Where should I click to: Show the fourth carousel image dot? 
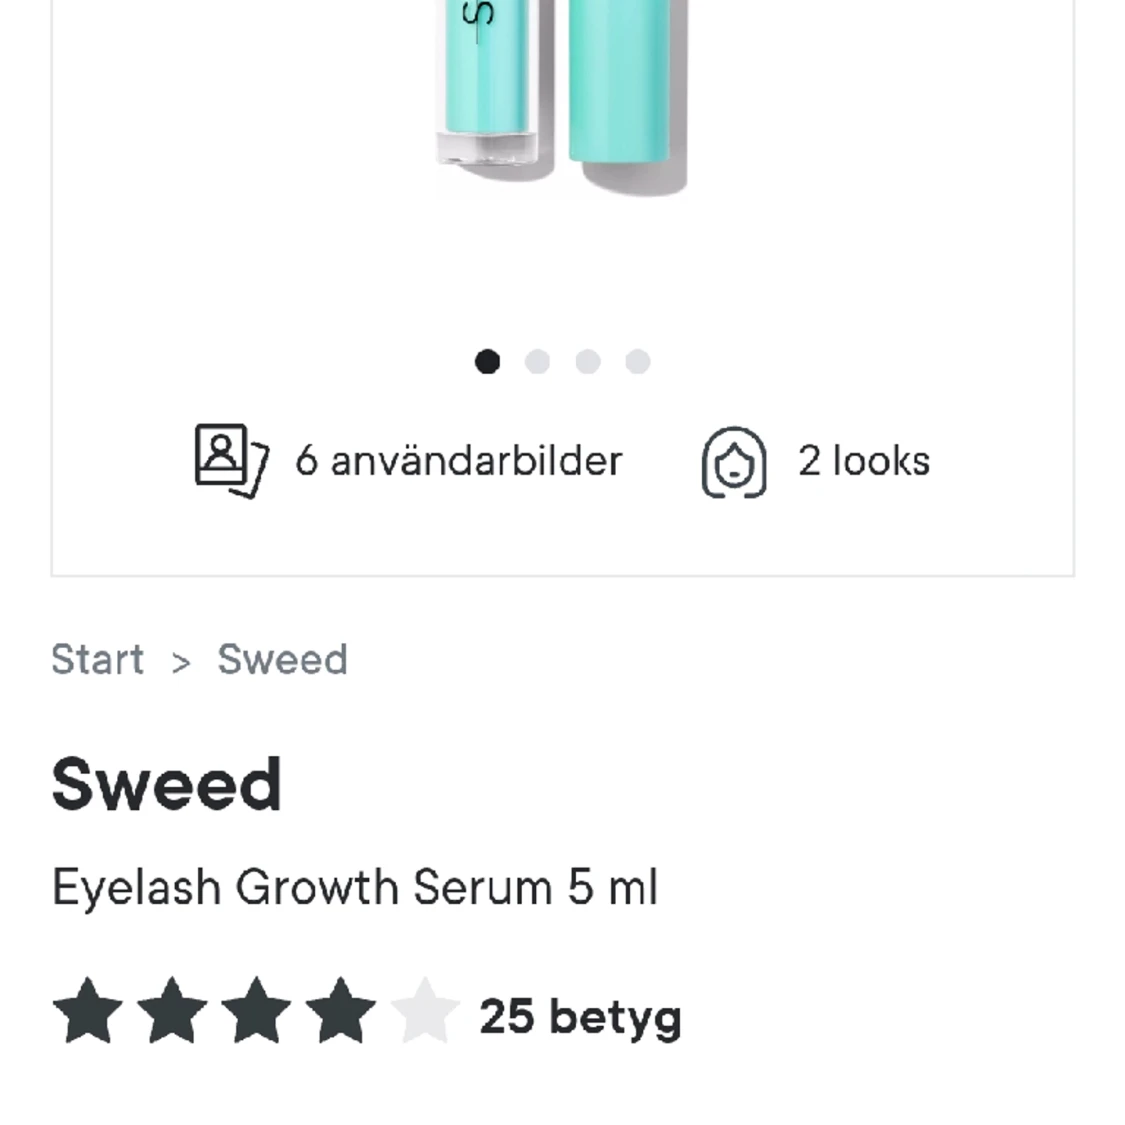pyautogui.click(x=638, y=362)
